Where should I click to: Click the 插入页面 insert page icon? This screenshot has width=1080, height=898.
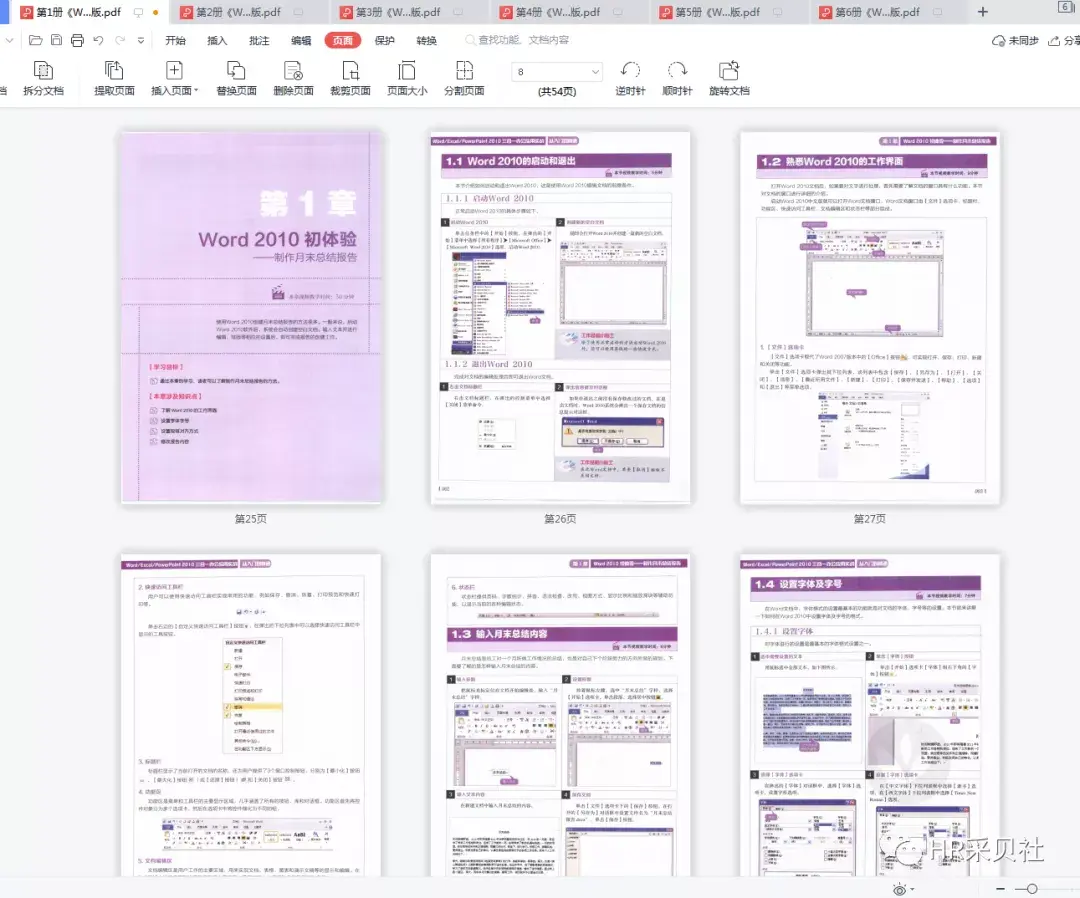[174, 70]
